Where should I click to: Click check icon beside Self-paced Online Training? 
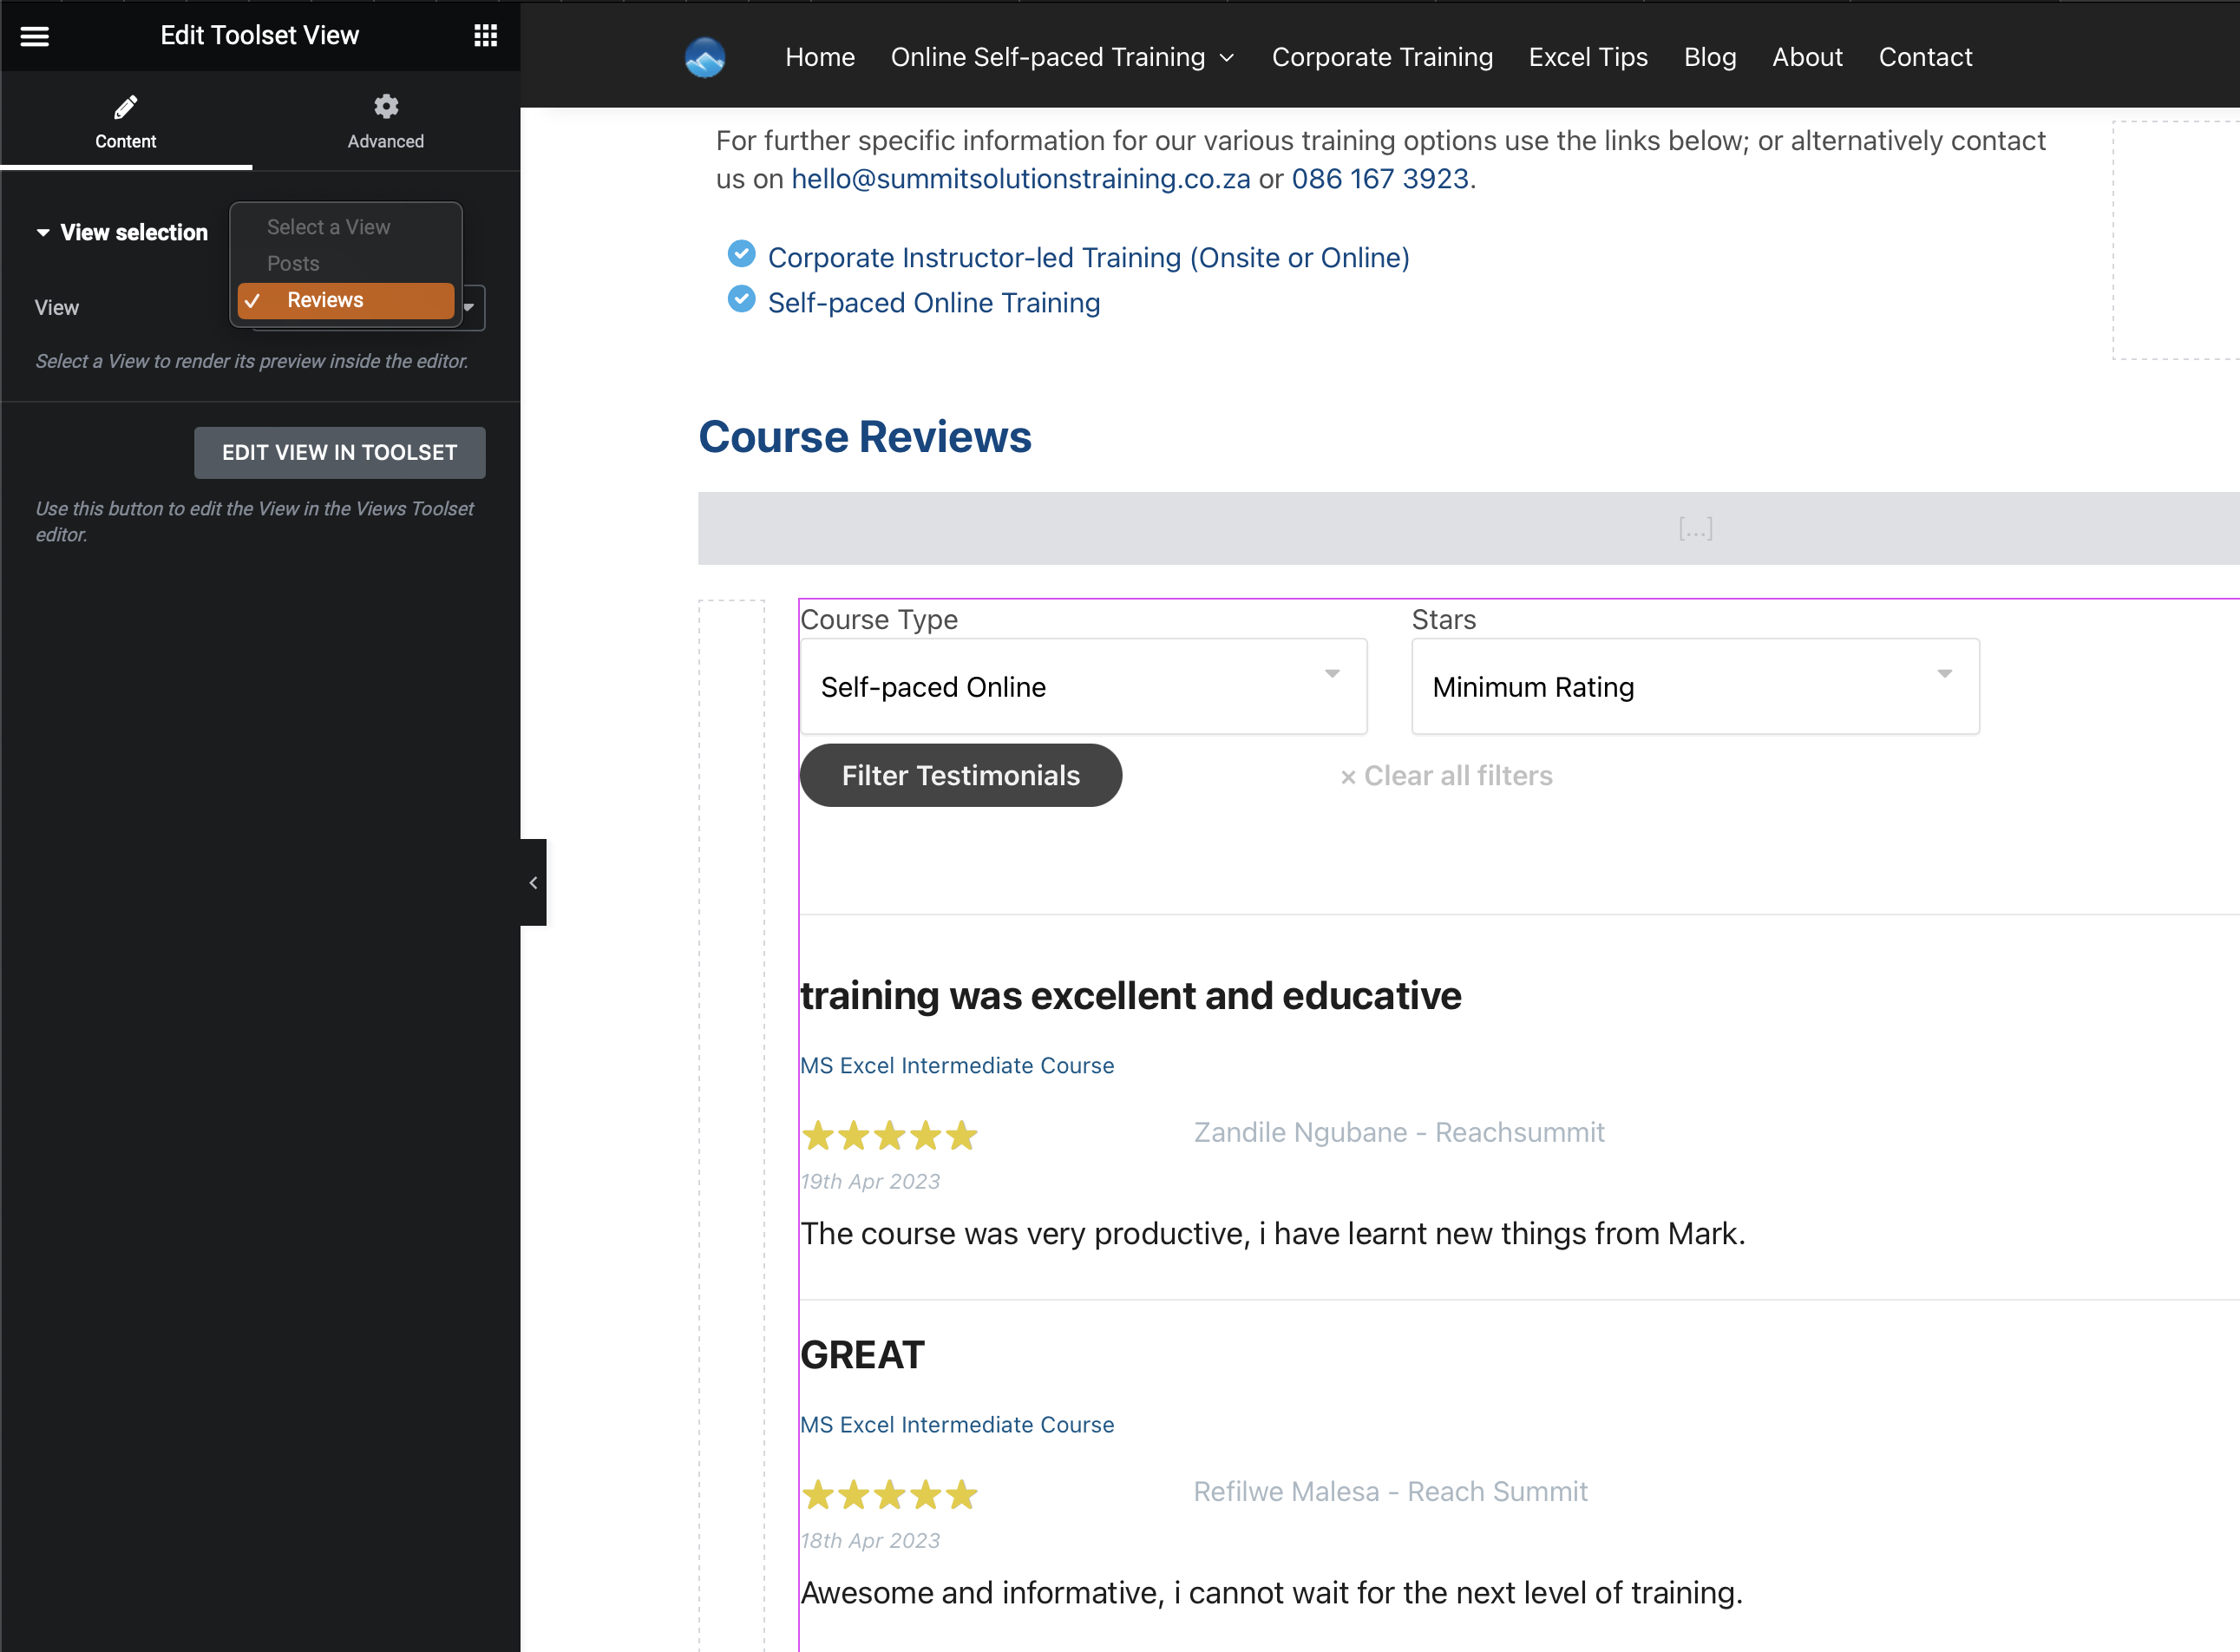coord(741,299)
